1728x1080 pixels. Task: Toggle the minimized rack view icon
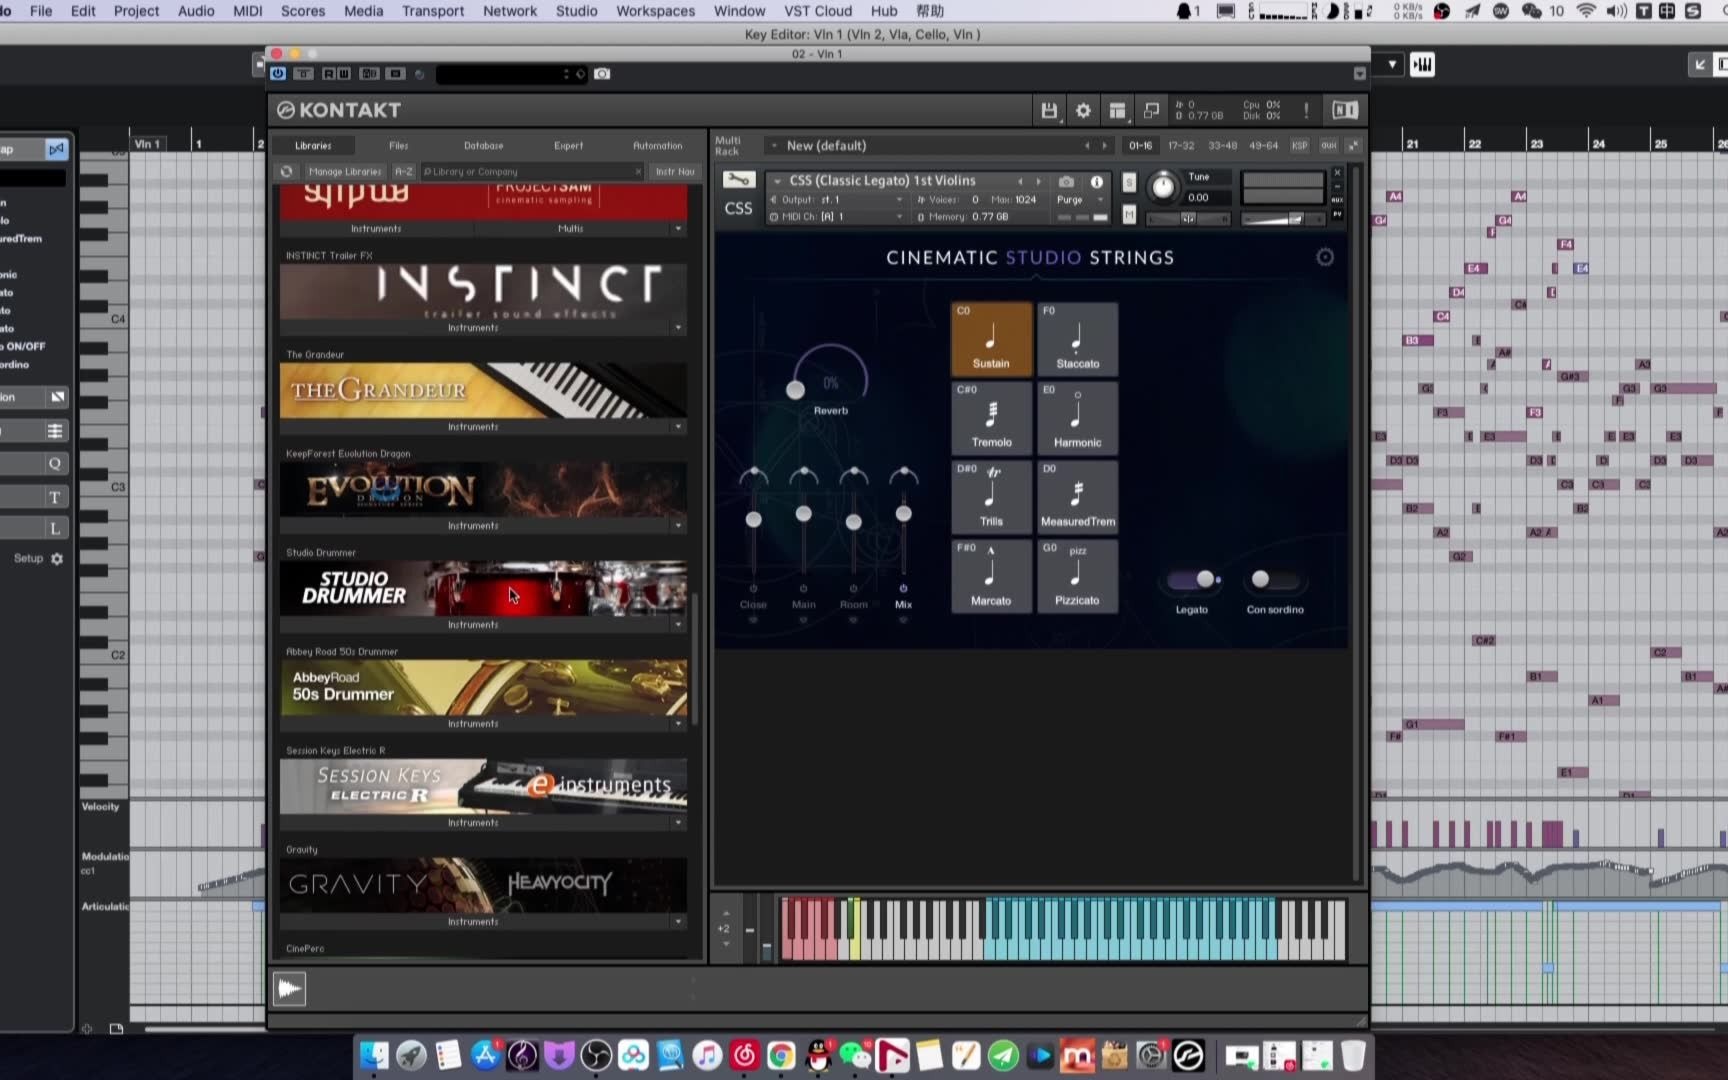click(1151, 110)
